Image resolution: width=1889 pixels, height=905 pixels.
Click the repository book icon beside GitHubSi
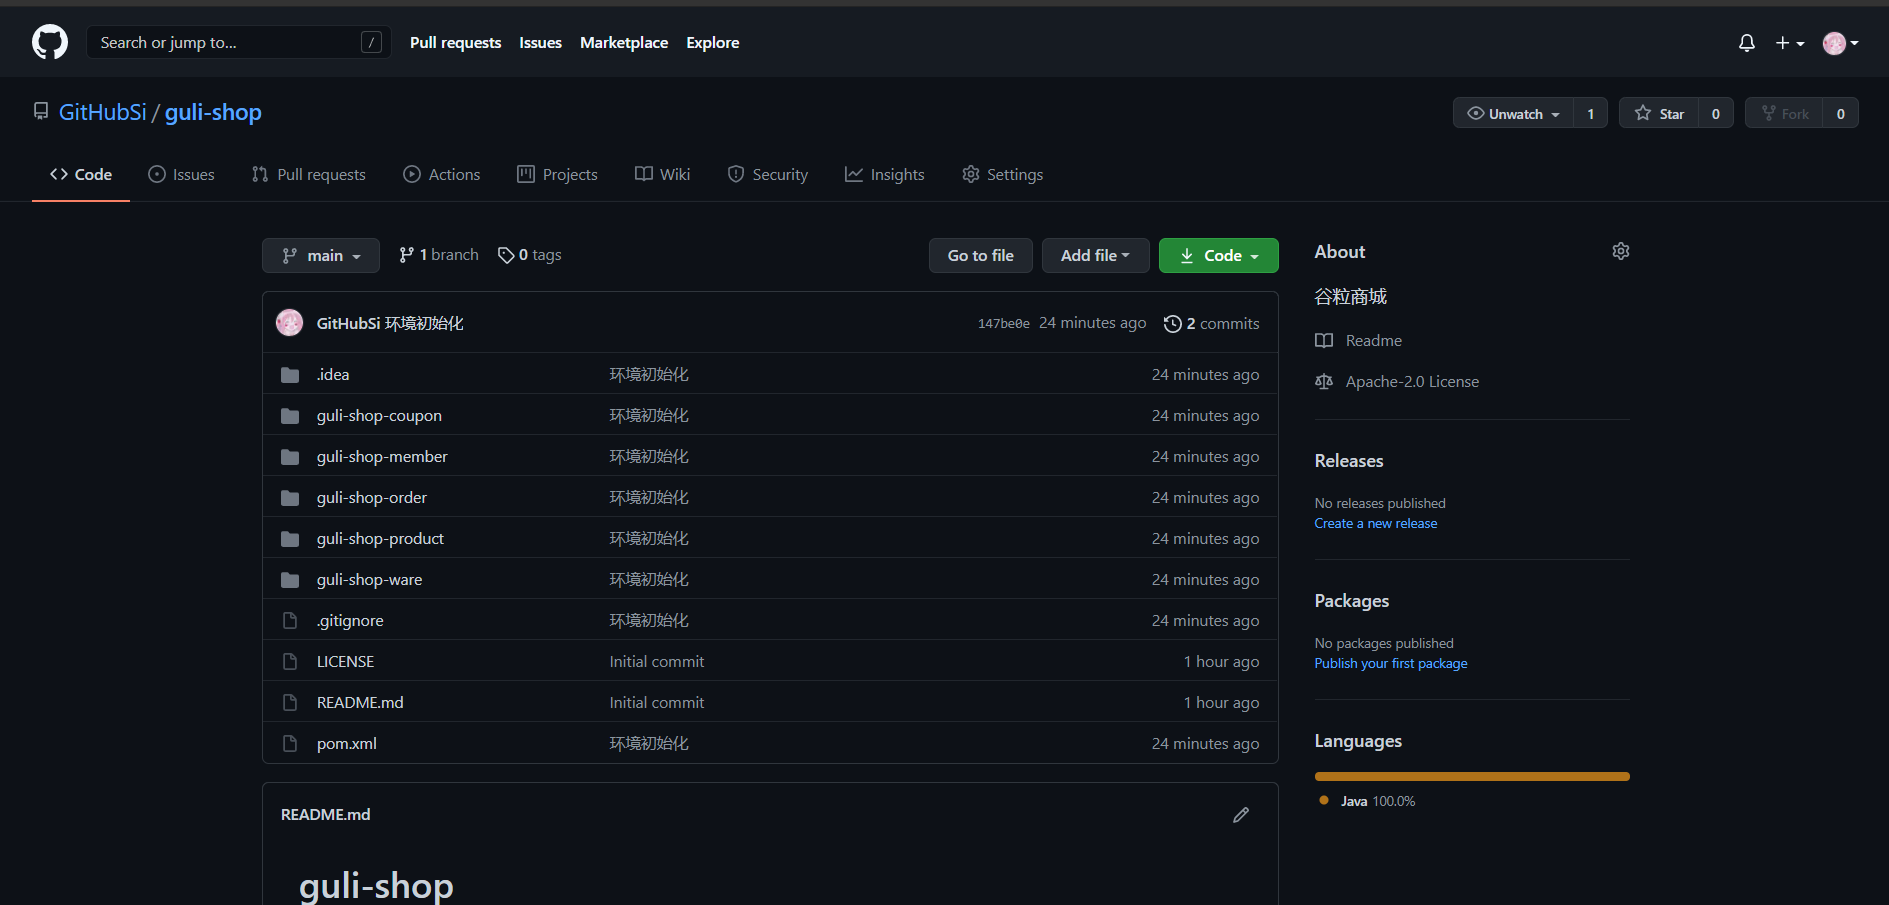(x=41, y=111)
